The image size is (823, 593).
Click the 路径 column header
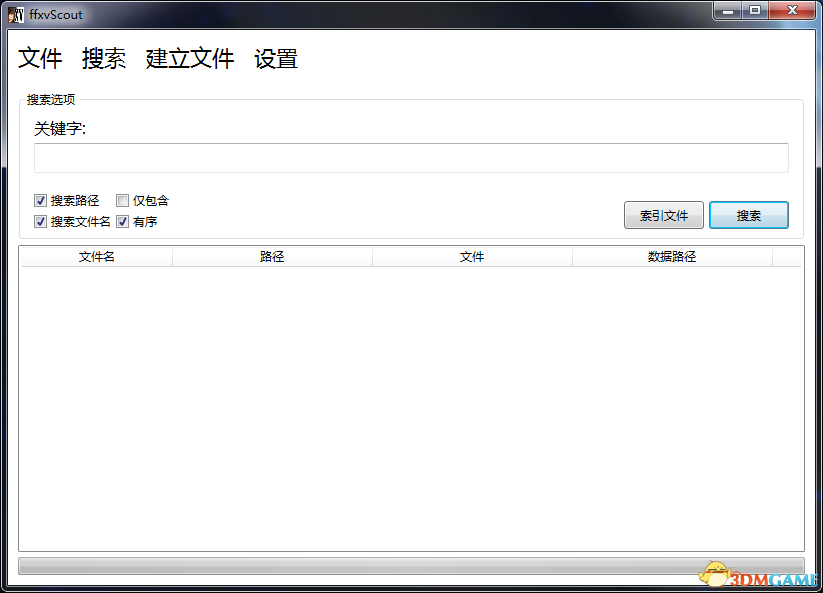coord(272,257)
